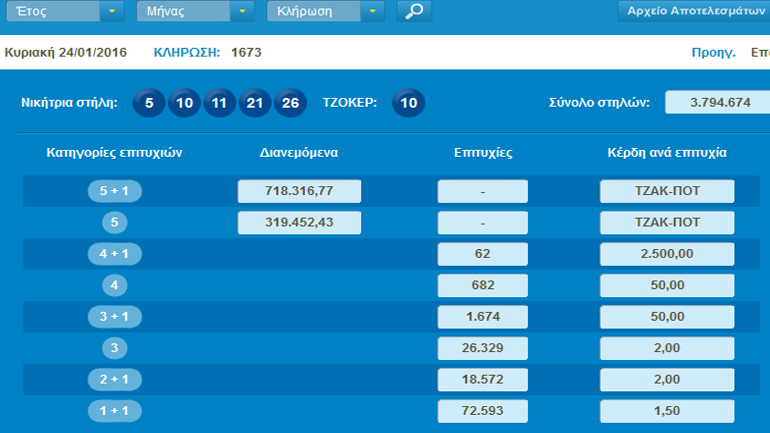Click the successes value 18.572
770x433 pixels.
pos(483,379)
